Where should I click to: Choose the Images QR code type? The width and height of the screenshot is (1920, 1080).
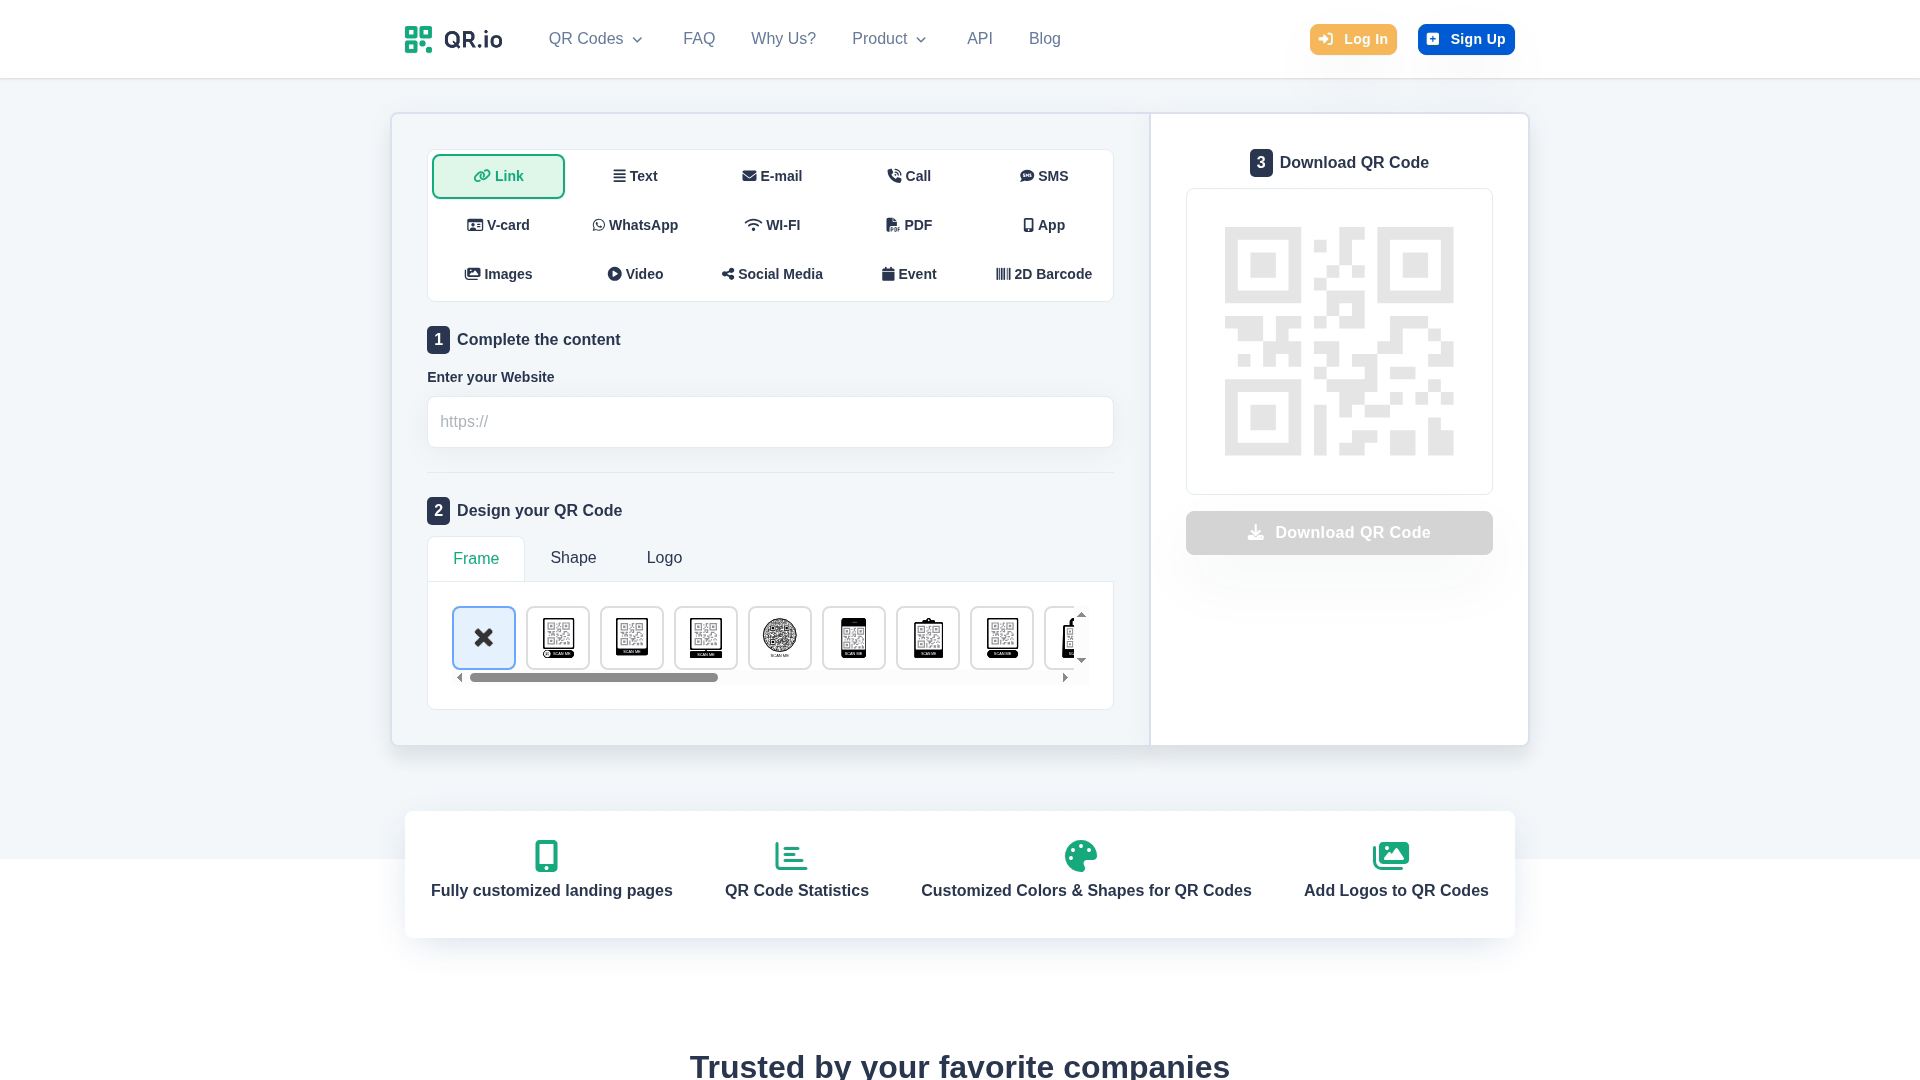click(x=498, y=274)
